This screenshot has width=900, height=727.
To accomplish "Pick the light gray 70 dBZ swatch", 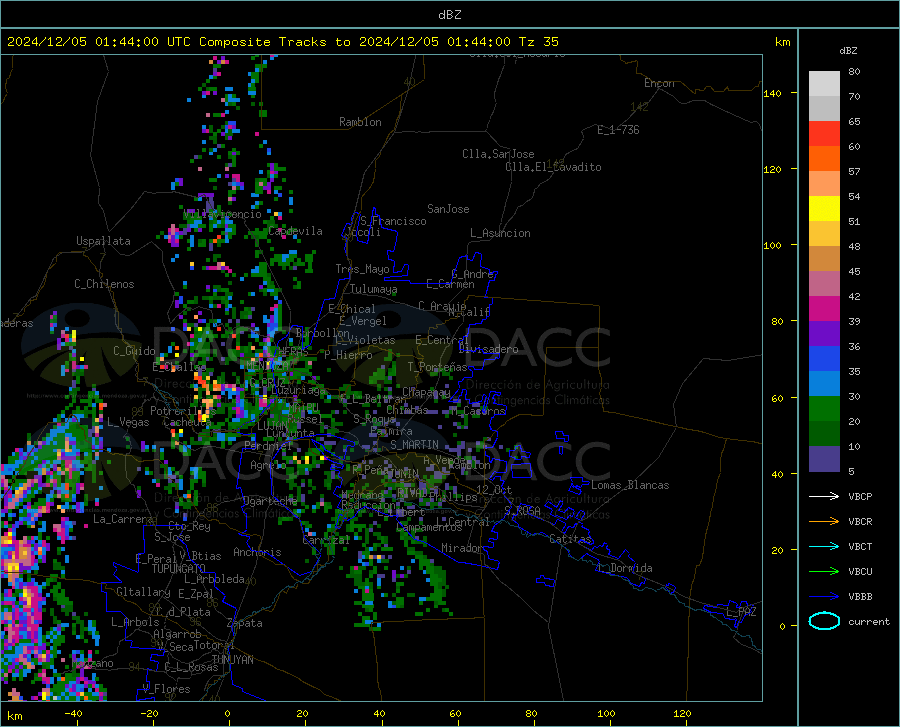I will pyautogui.click(x=824, y=84).
